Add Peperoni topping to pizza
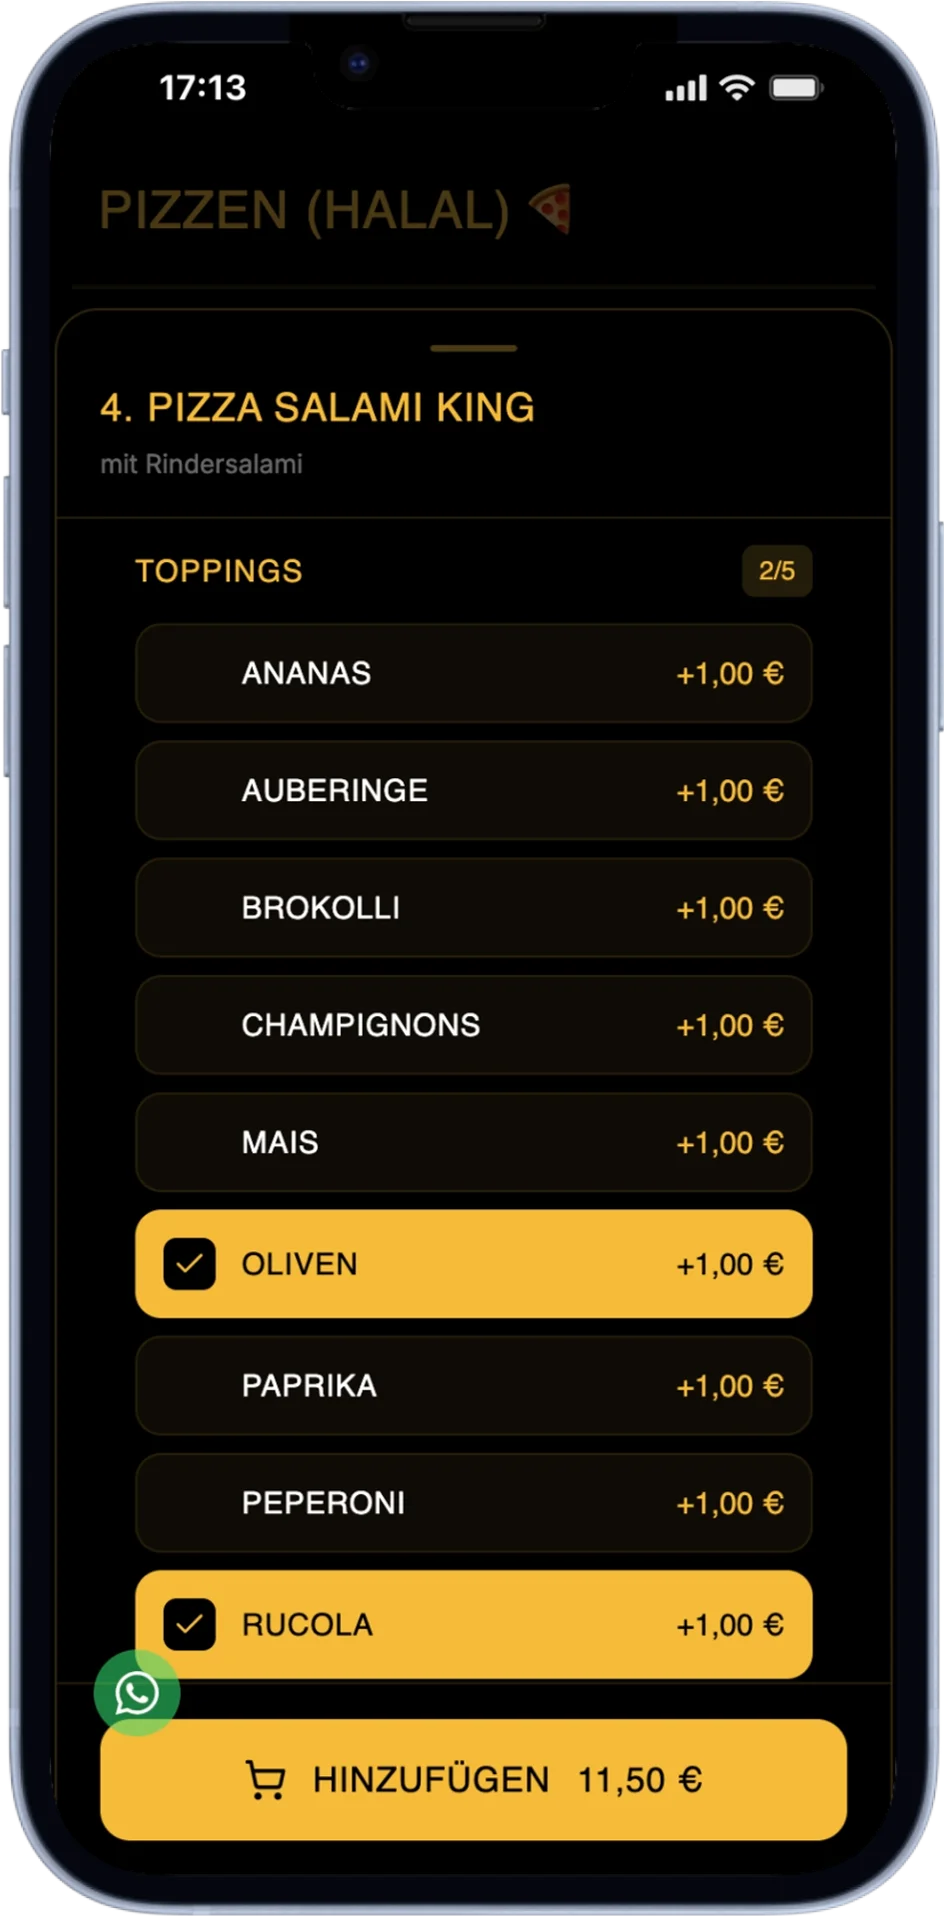The width and height of the screenshot is (944, 1922). click(x=473, y=1503)
